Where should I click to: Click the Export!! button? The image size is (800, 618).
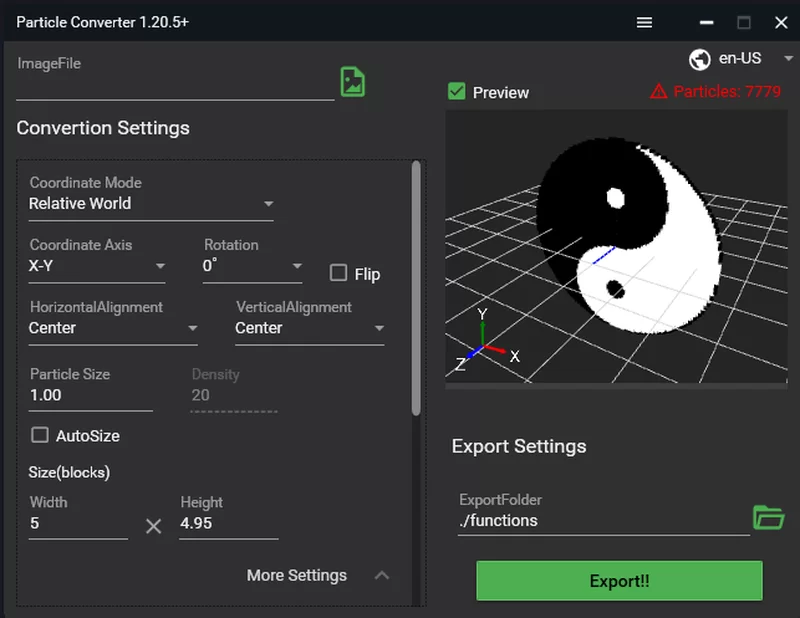pyautogui.click(x=619, y=581)
